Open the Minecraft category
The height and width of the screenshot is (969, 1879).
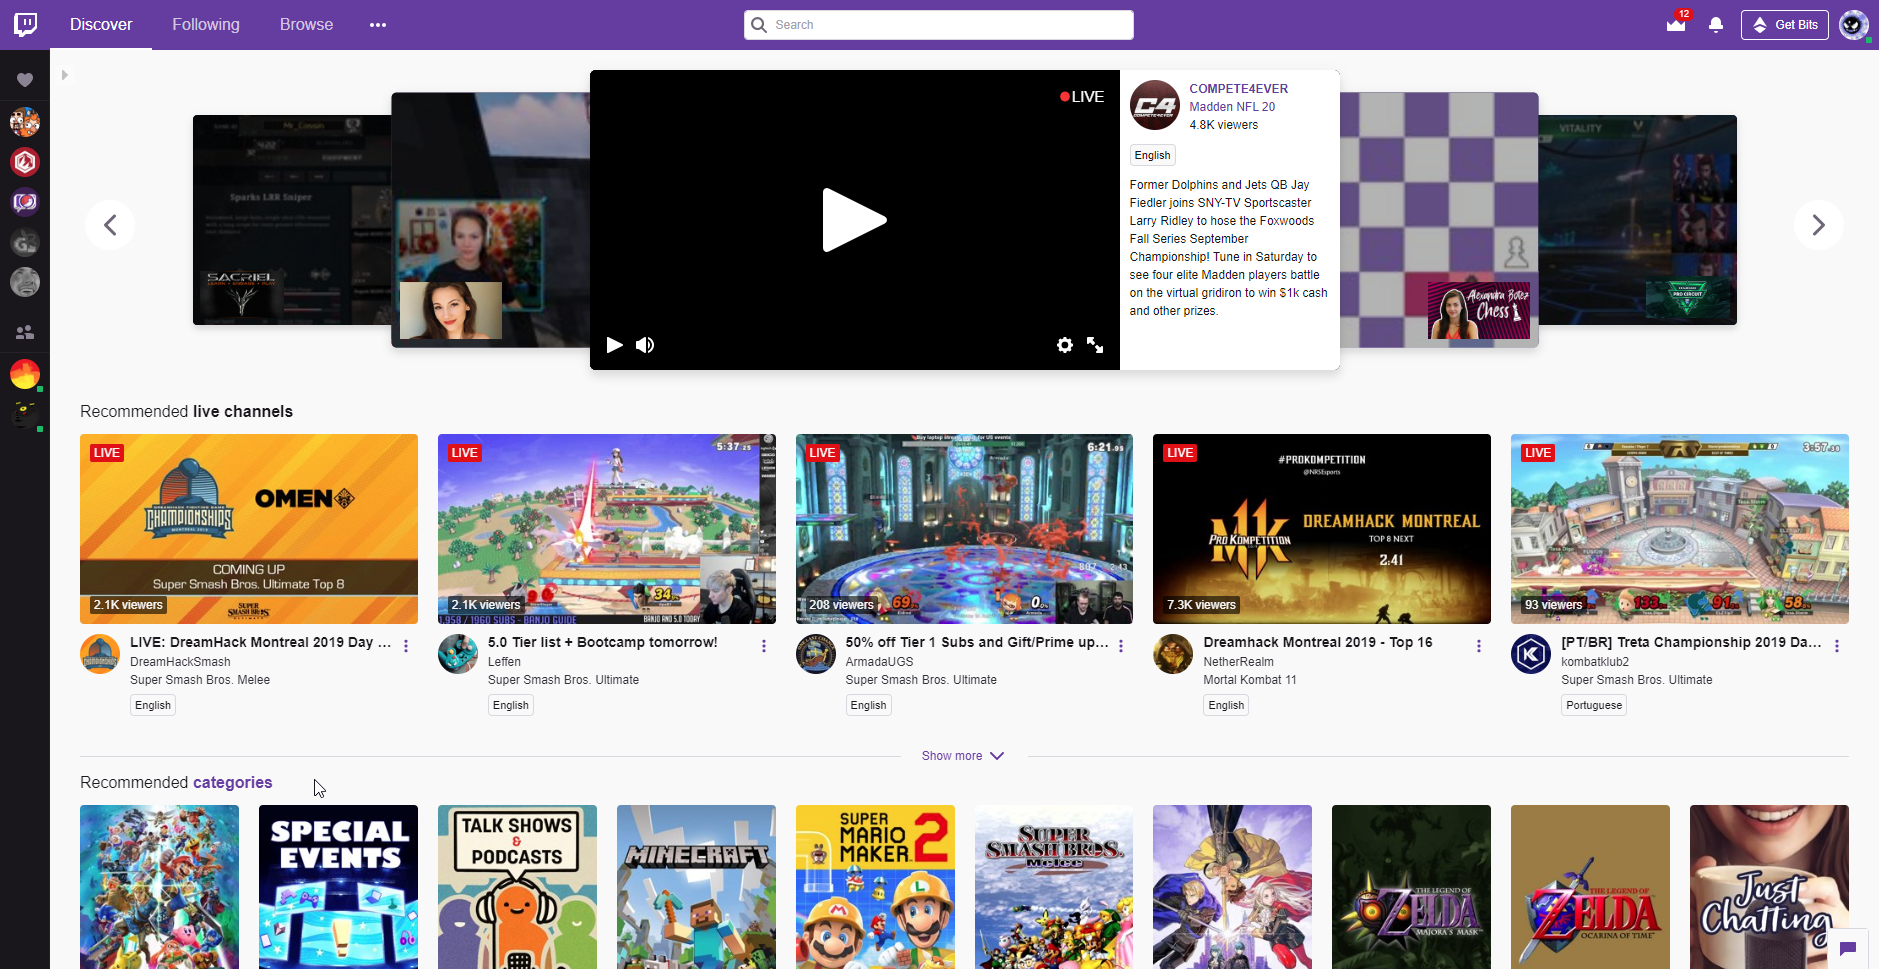pos(696,887)
